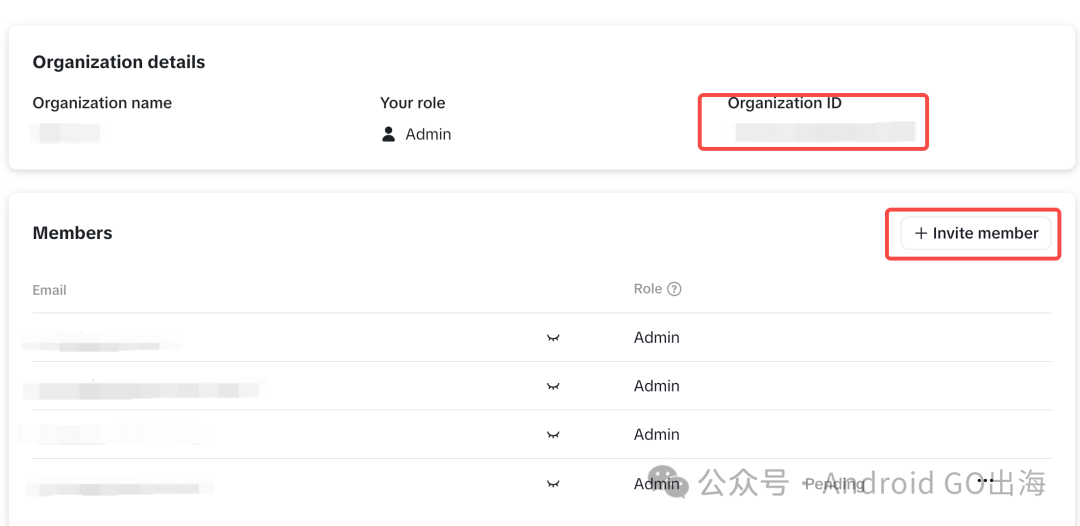Click the Email column header
This screenshot has height=526, width=1080.
[50, 290]
